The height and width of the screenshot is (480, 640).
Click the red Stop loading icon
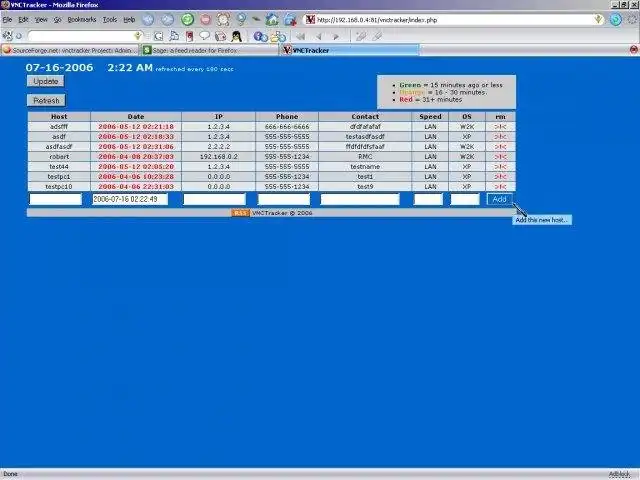[205, 19]
